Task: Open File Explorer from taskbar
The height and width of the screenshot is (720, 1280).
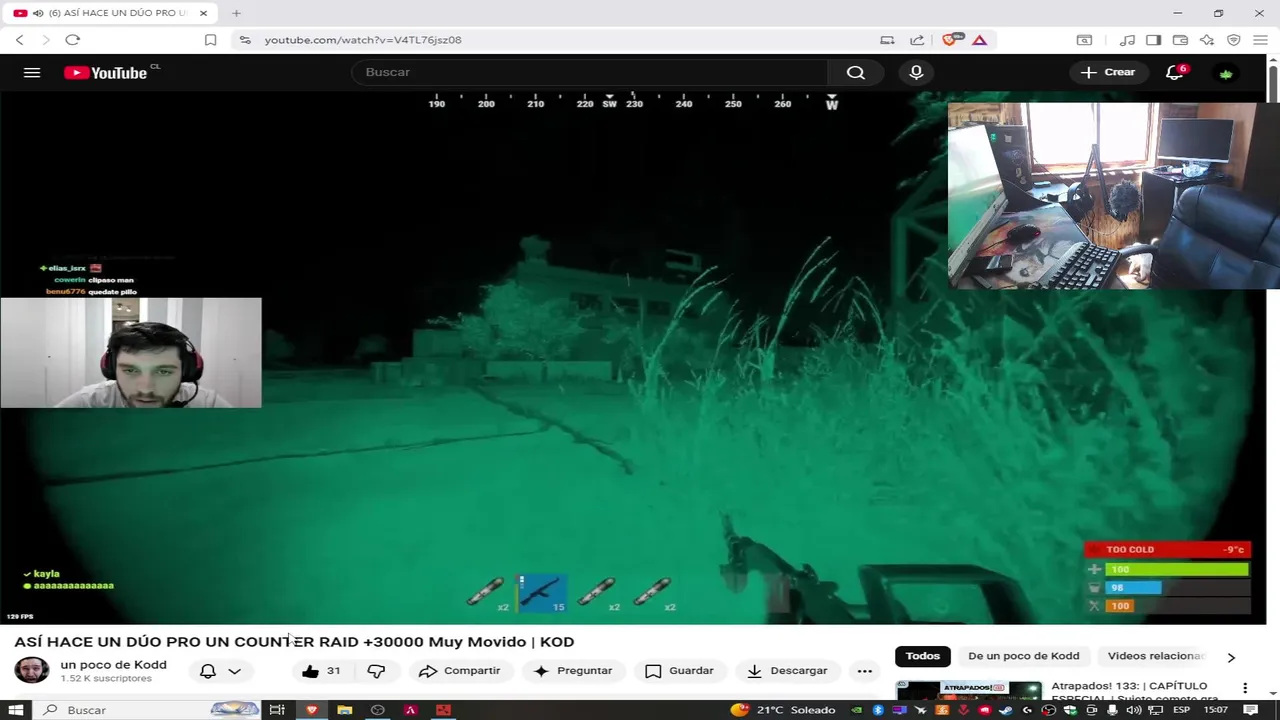Action: (x=344, y=710)
